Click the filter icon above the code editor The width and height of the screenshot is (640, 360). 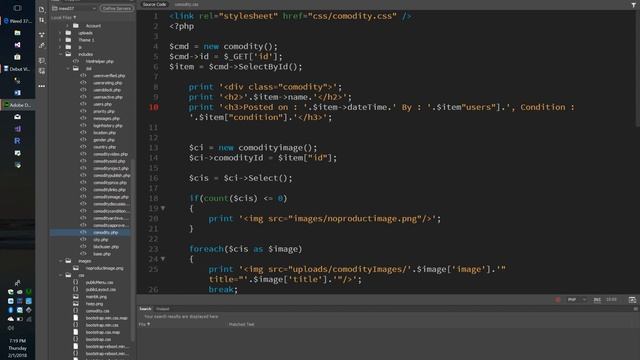coord(633,4)
